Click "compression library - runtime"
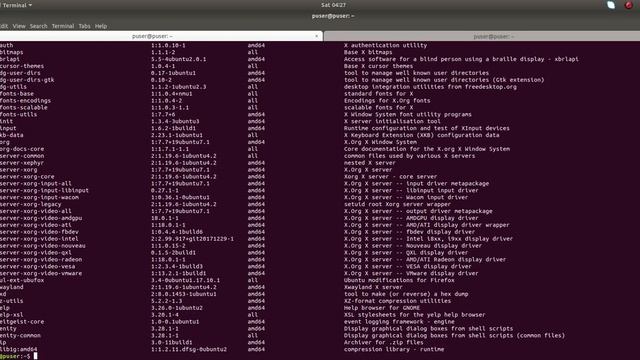 pos(394,349)
